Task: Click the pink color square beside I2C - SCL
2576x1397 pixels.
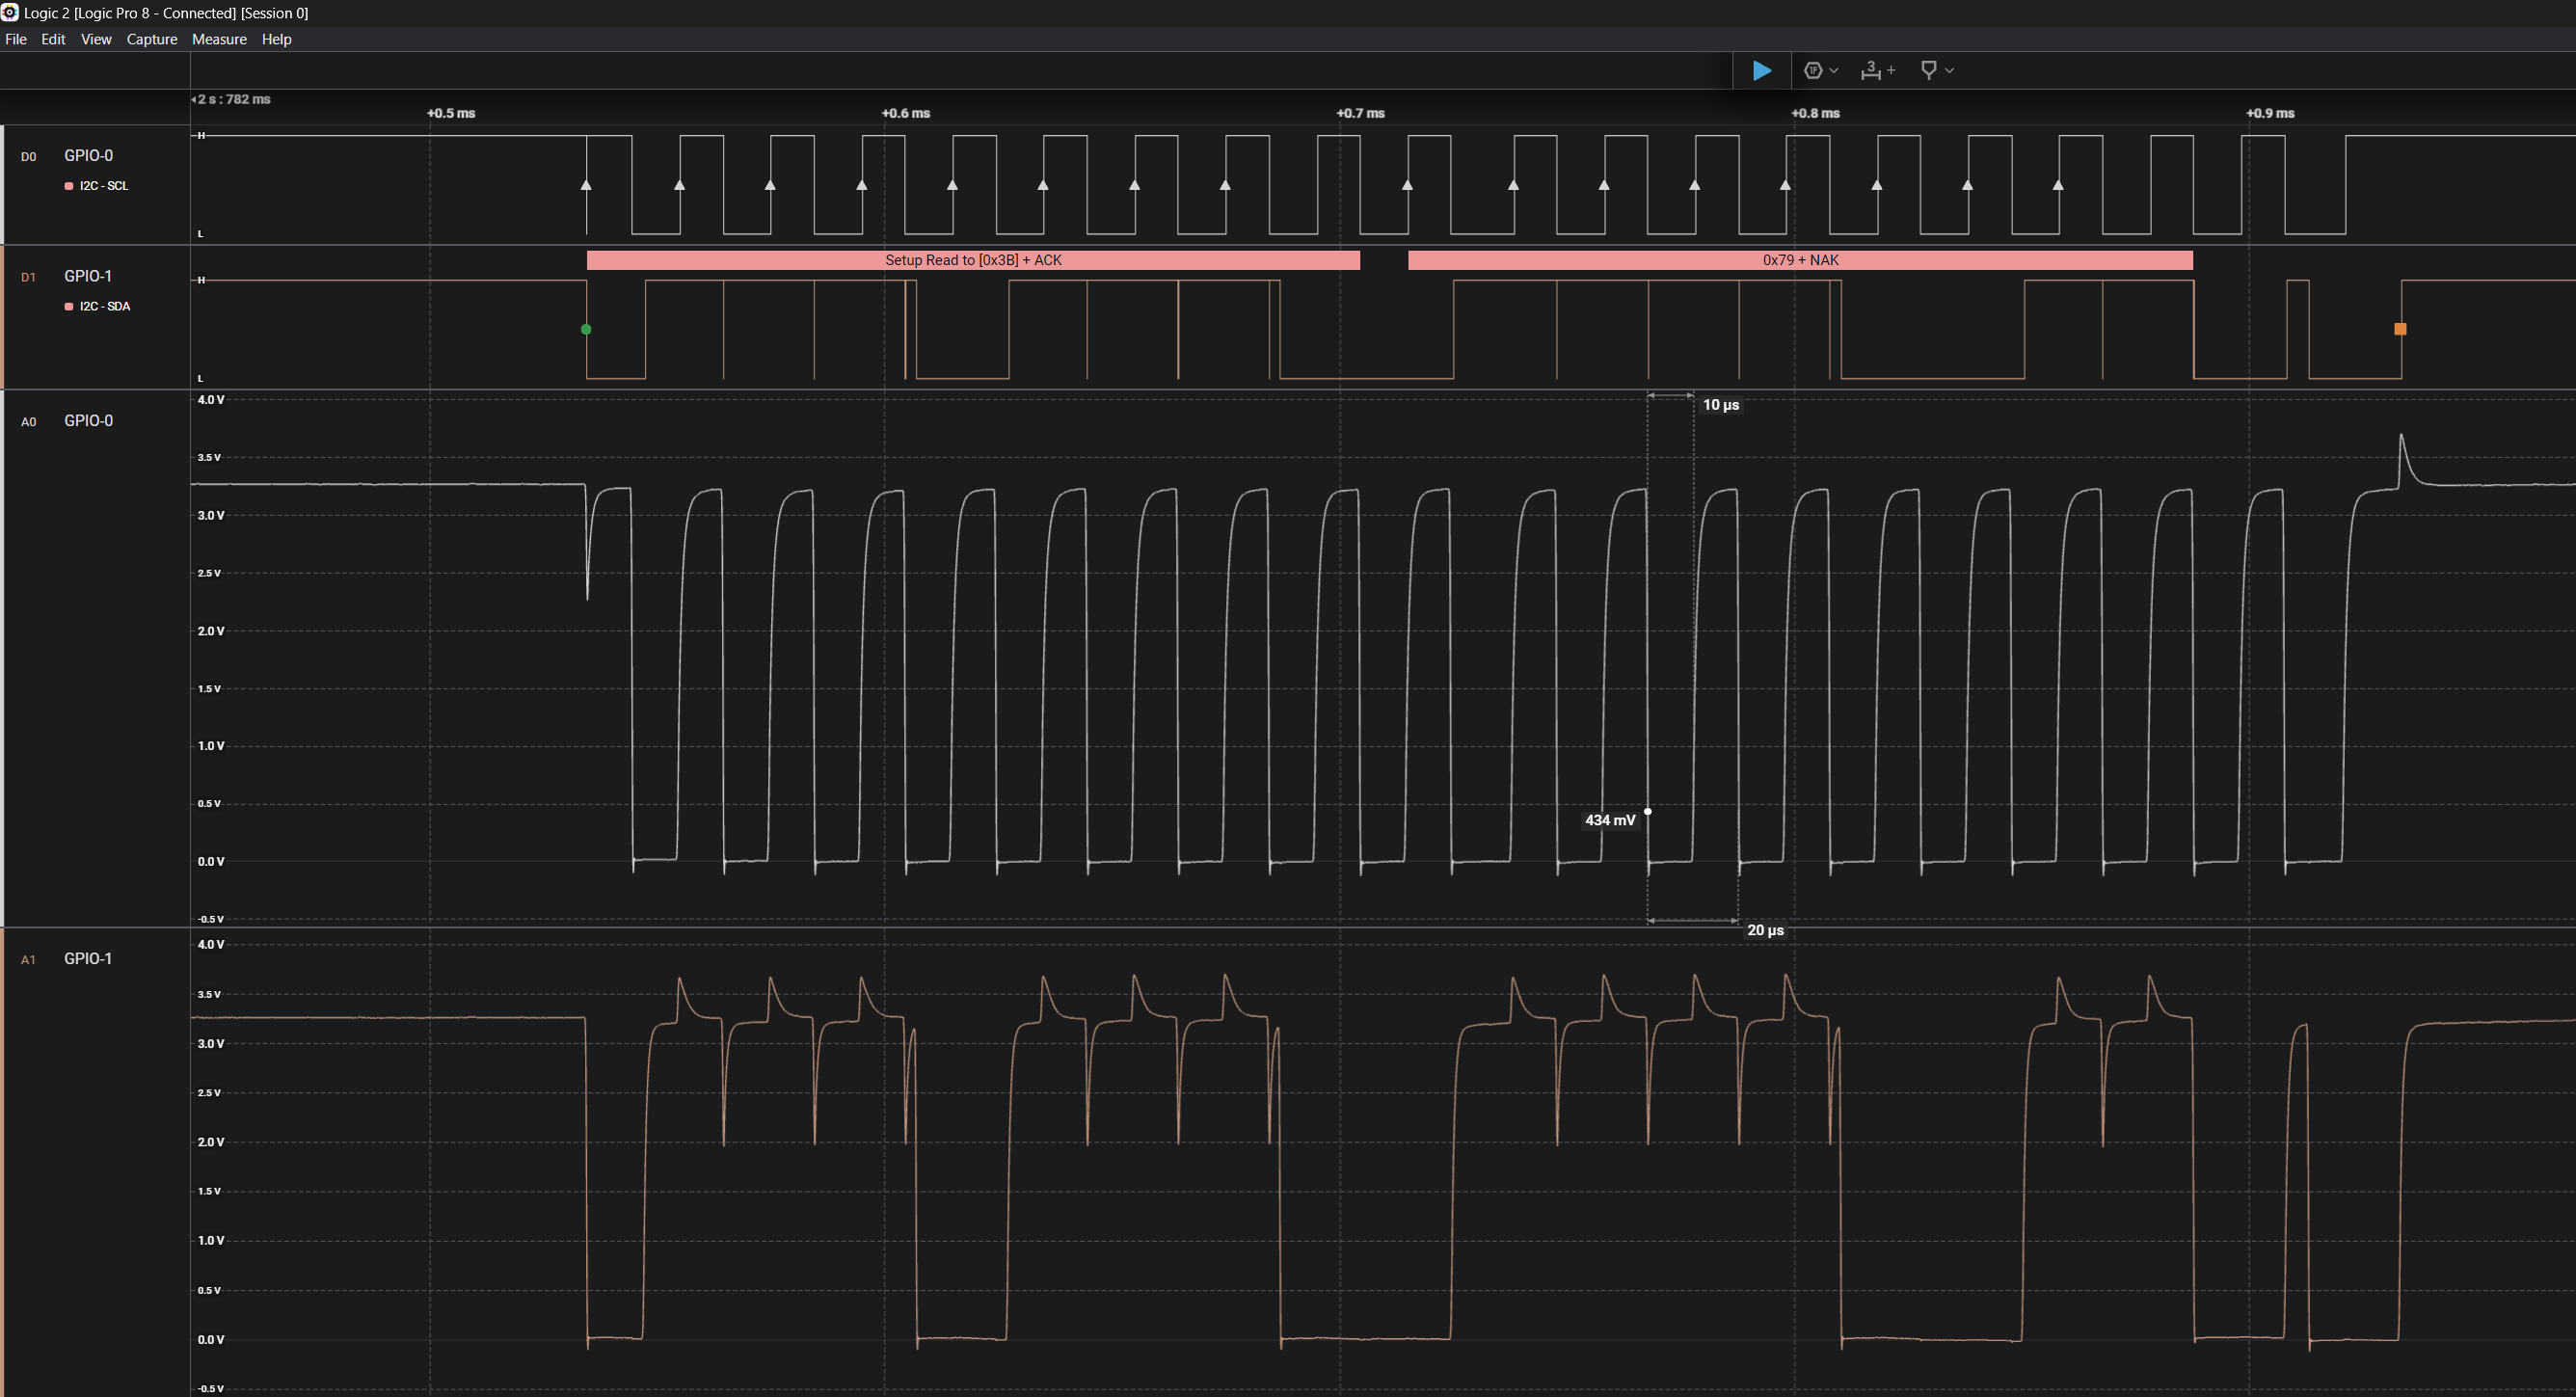Action: (69, 186)
